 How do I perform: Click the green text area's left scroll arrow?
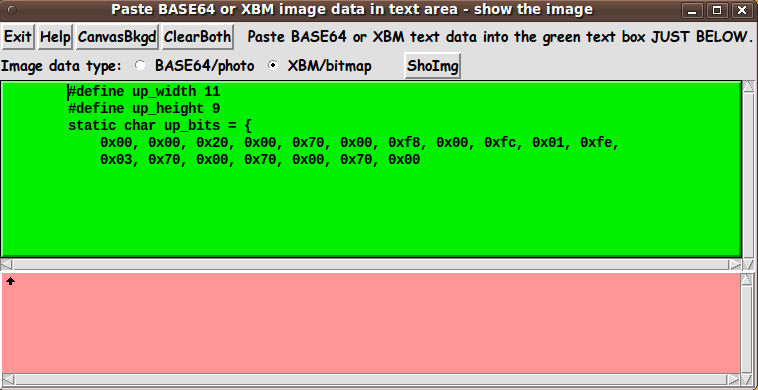pos(6,264)
